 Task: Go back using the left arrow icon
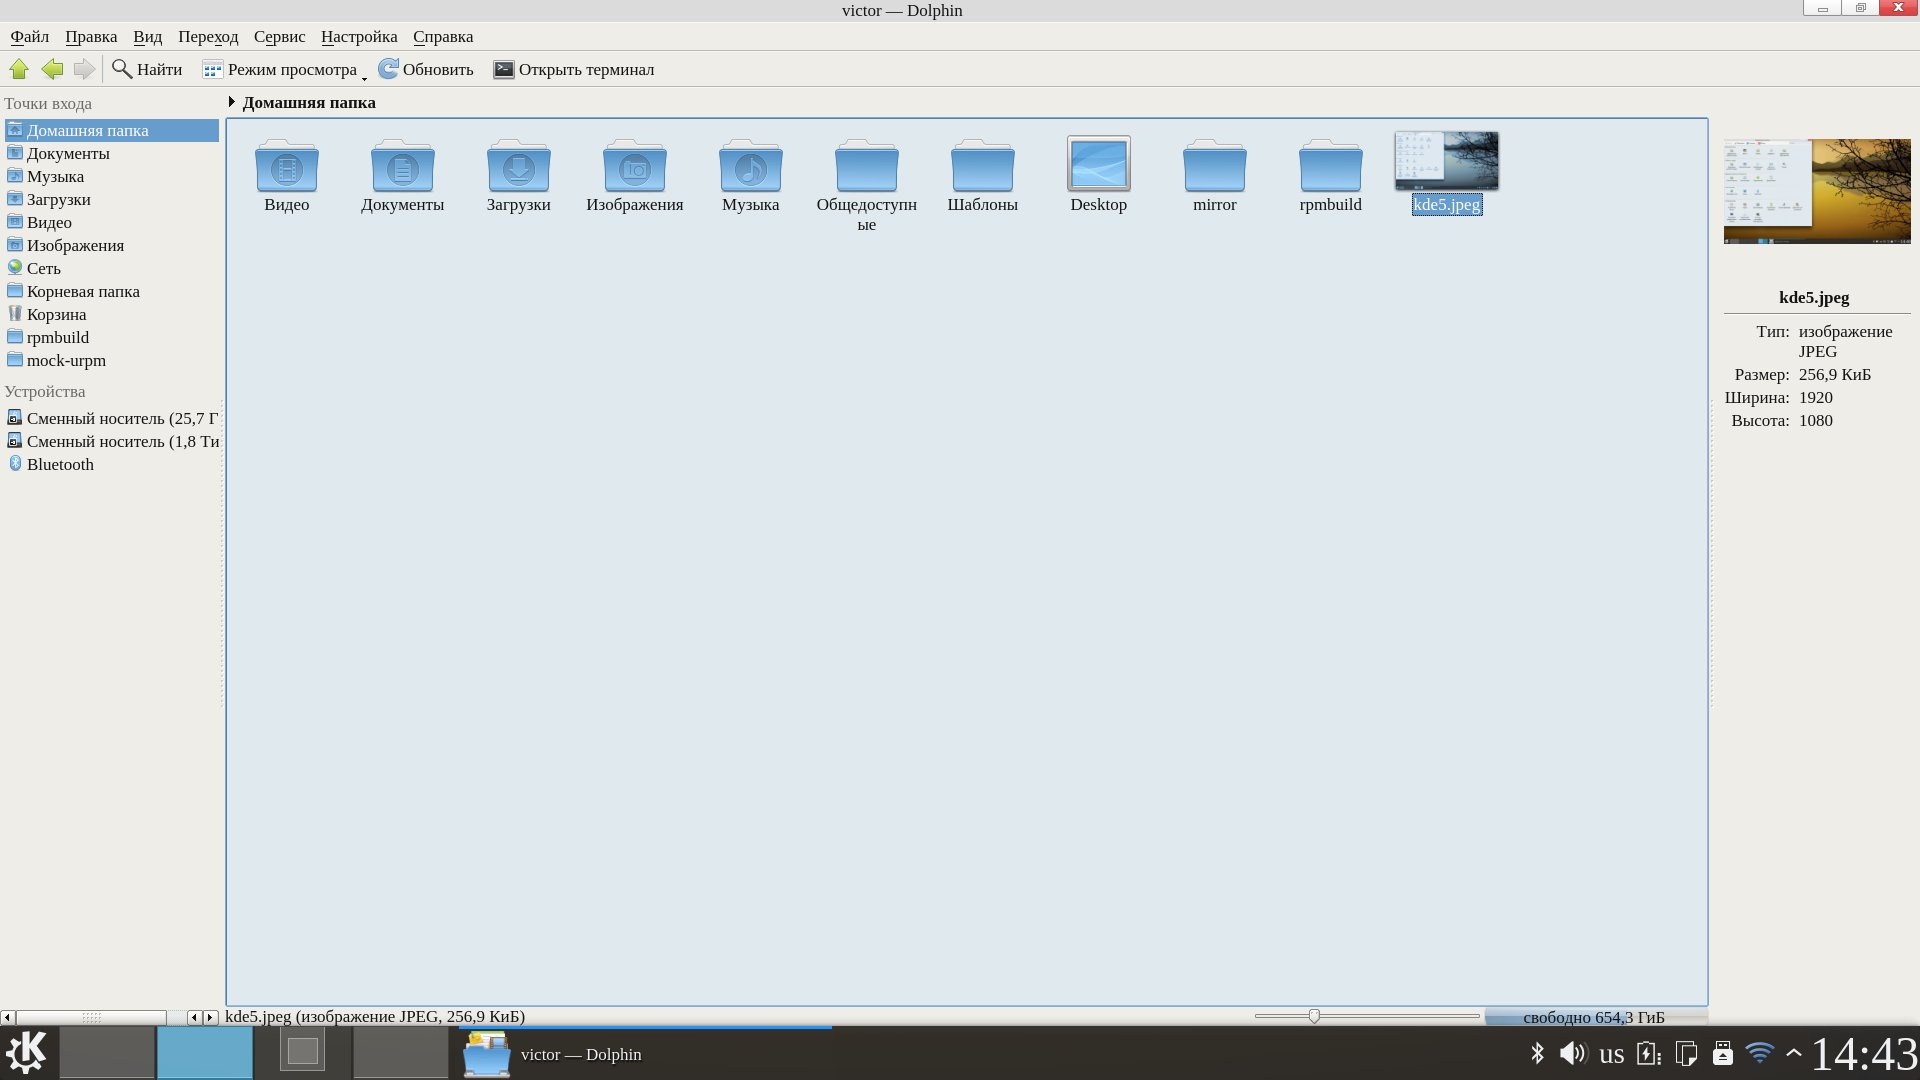pyautogui.click(x=52, y=69)
